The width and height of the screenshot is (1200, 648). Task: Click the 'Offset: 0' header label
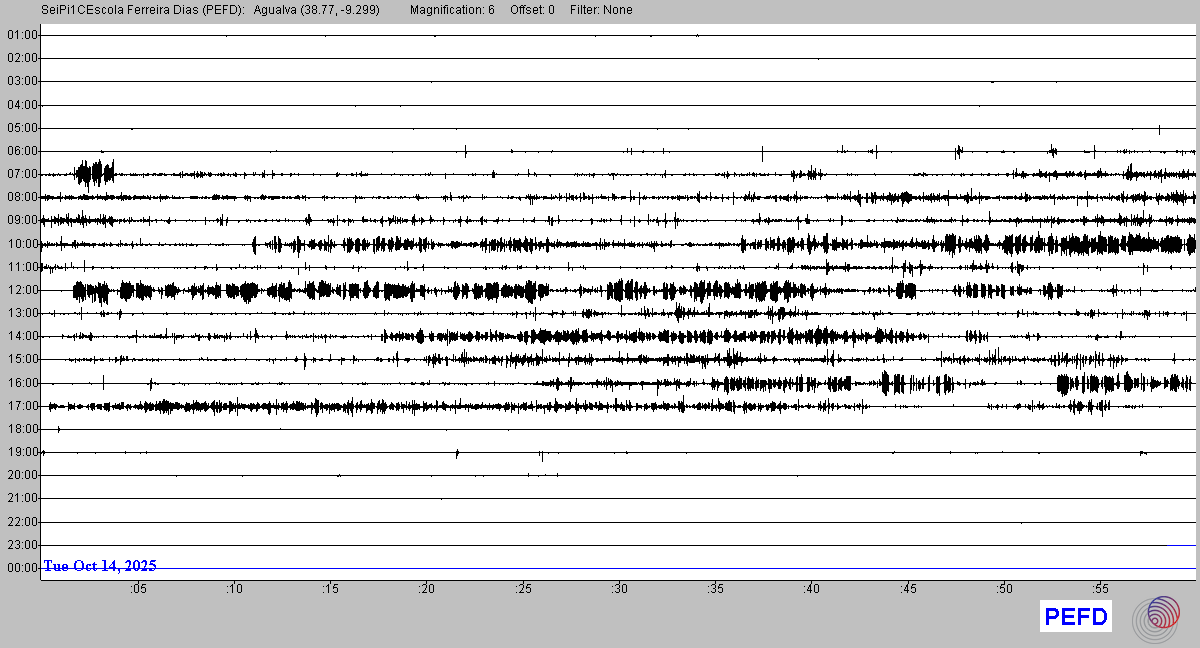[x=532, y=10]
